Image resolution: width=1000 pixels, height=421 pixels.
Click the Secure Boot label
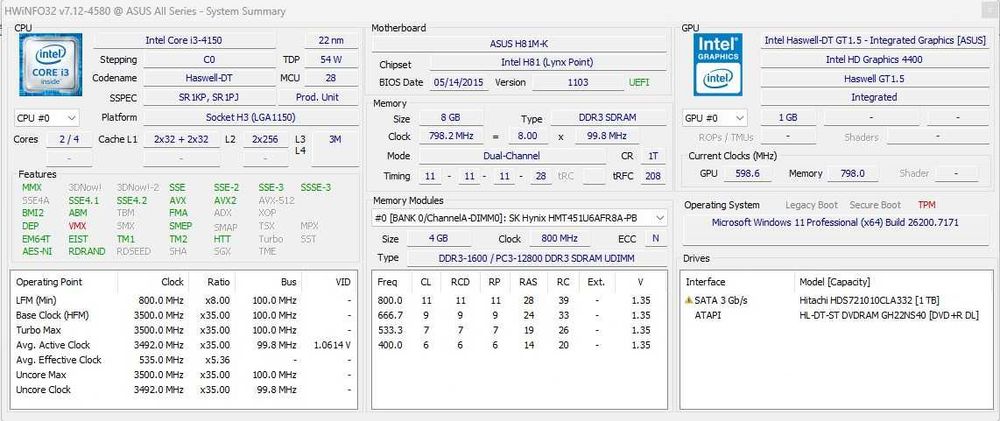pos(875,205)
